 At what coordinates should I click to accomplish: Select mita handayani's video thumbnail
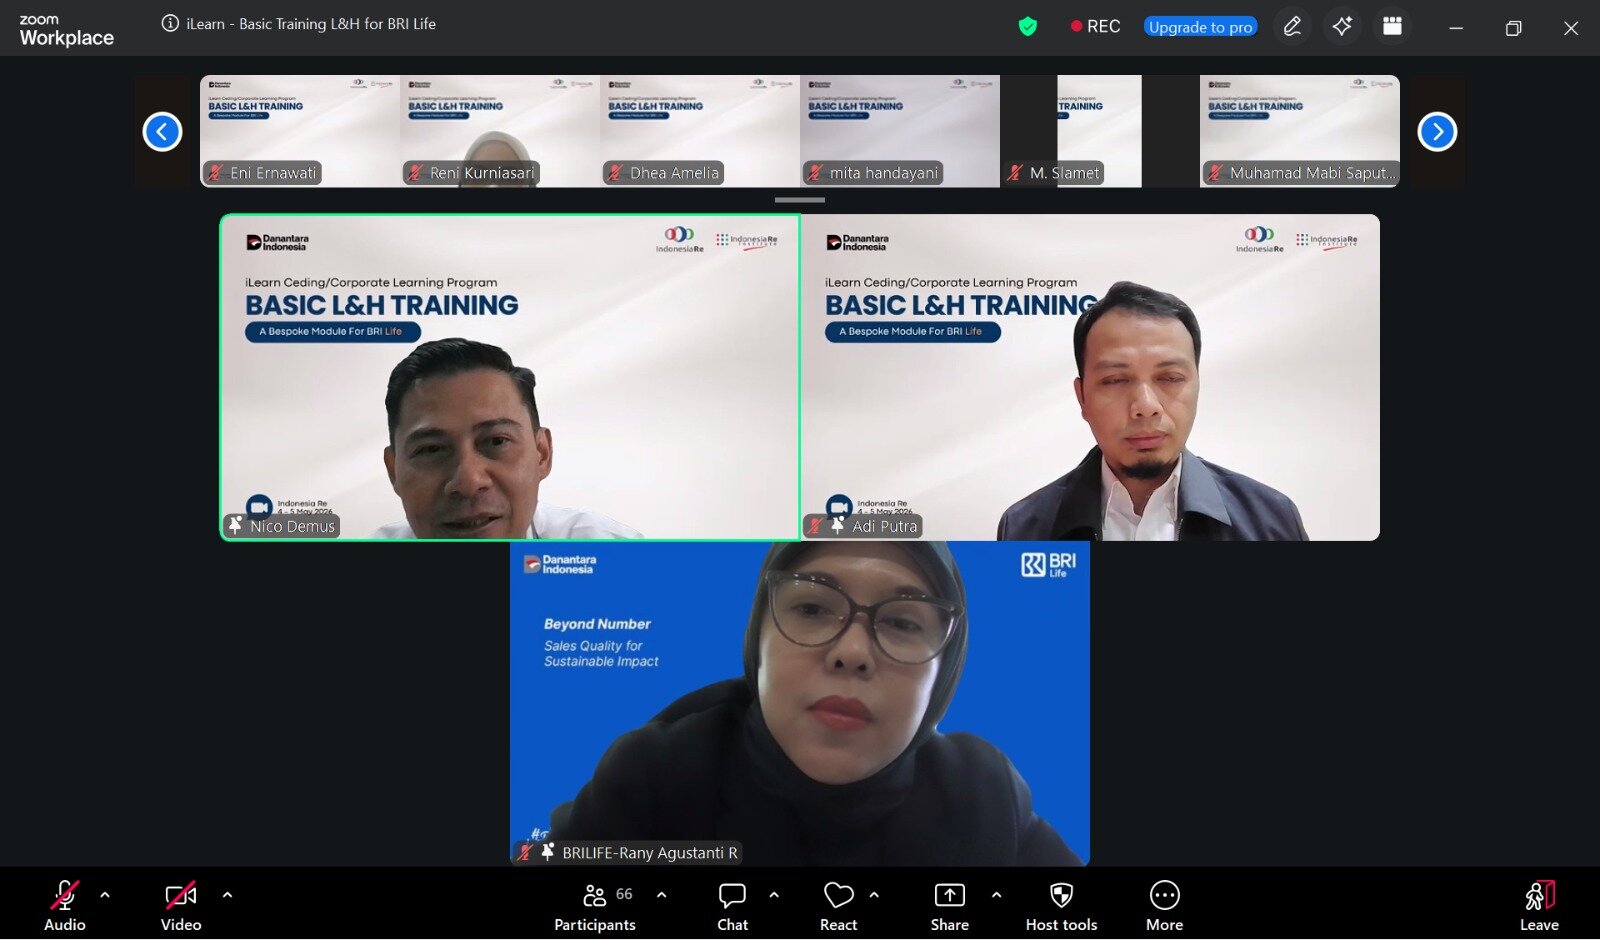900,131
